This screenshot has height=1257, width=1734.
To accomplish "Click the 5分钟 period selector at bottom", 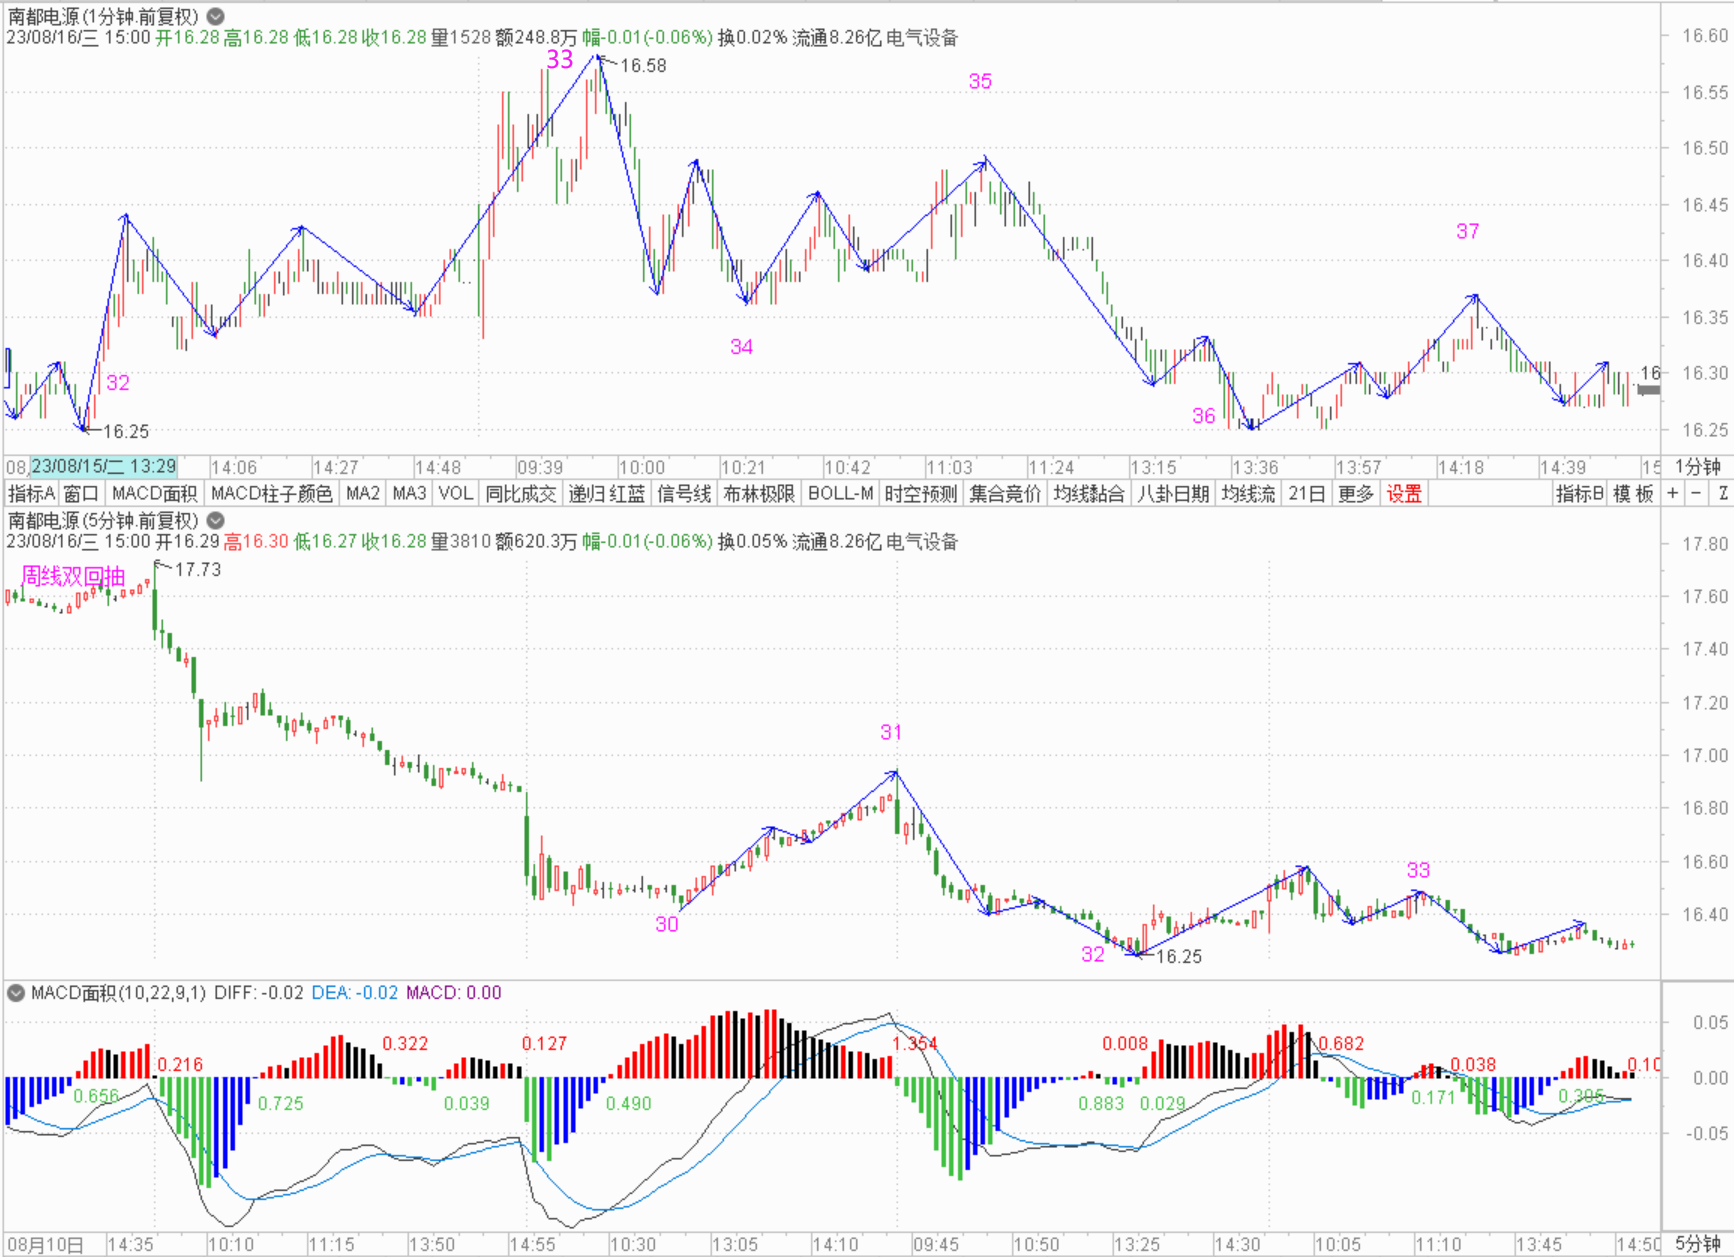I will click(1697, 1244).
